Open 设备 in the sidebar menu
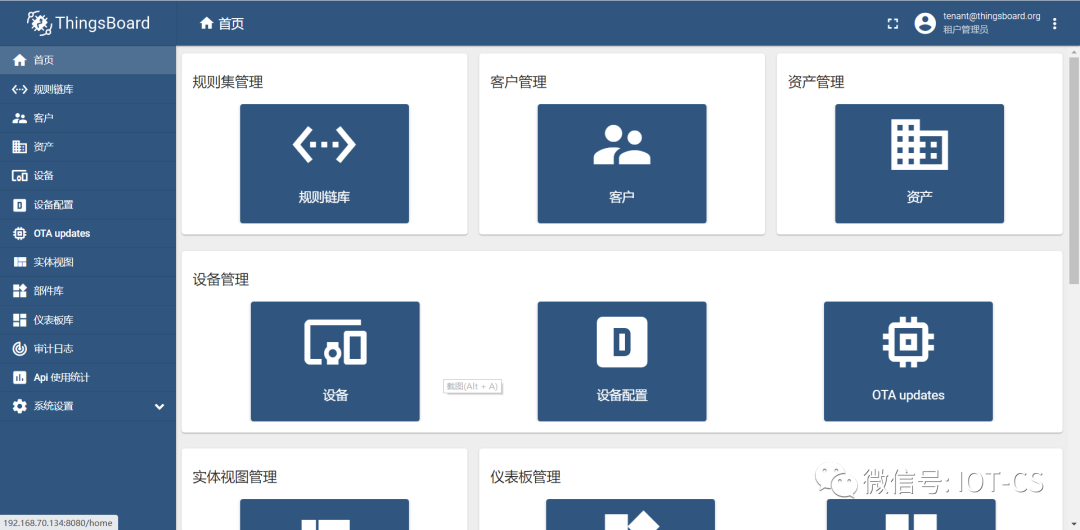 tap(88, 176)
